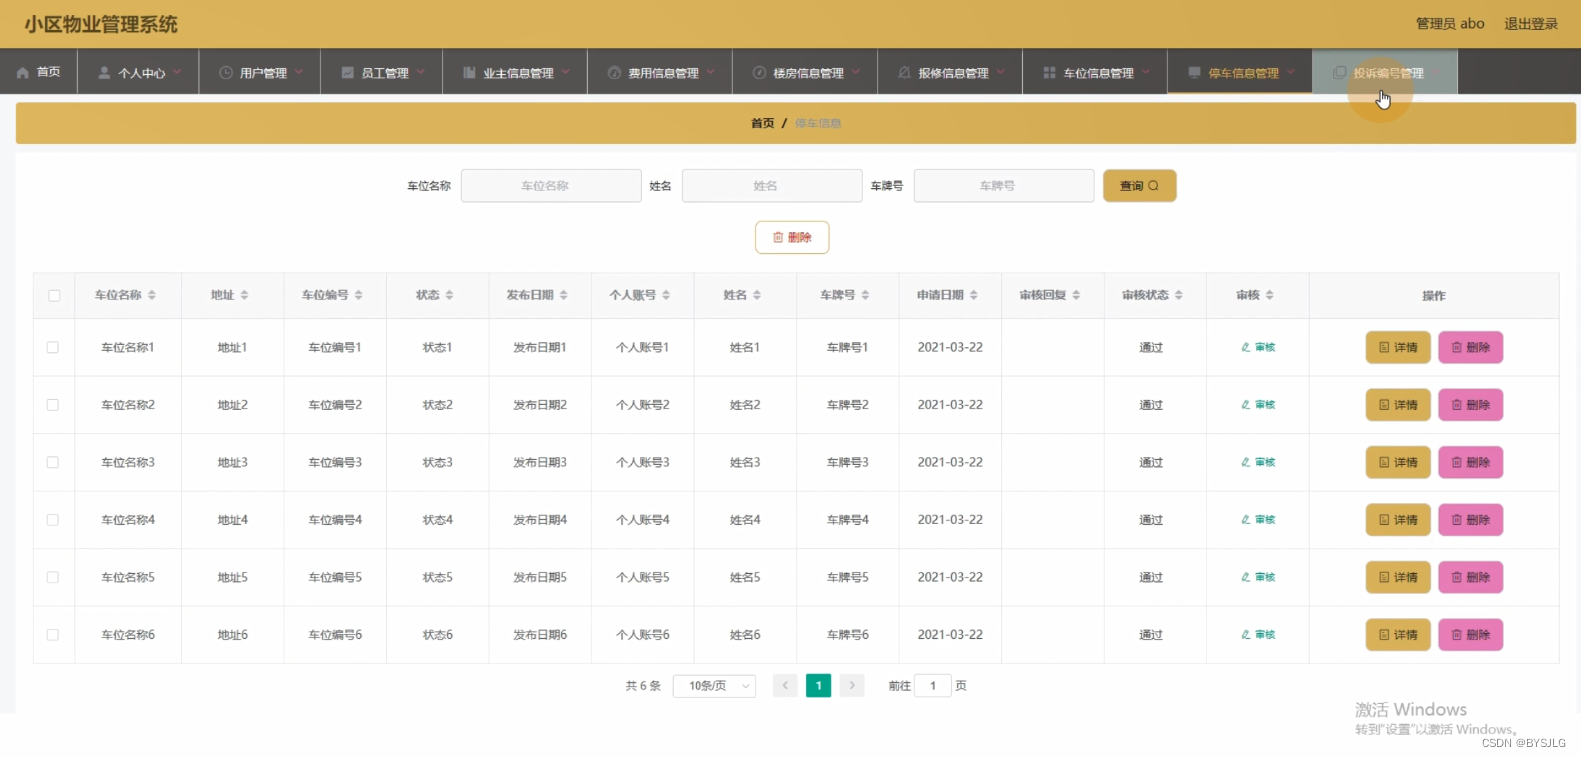
Task: Click the sort arrows on 个人账号 column
Action: 666,295
